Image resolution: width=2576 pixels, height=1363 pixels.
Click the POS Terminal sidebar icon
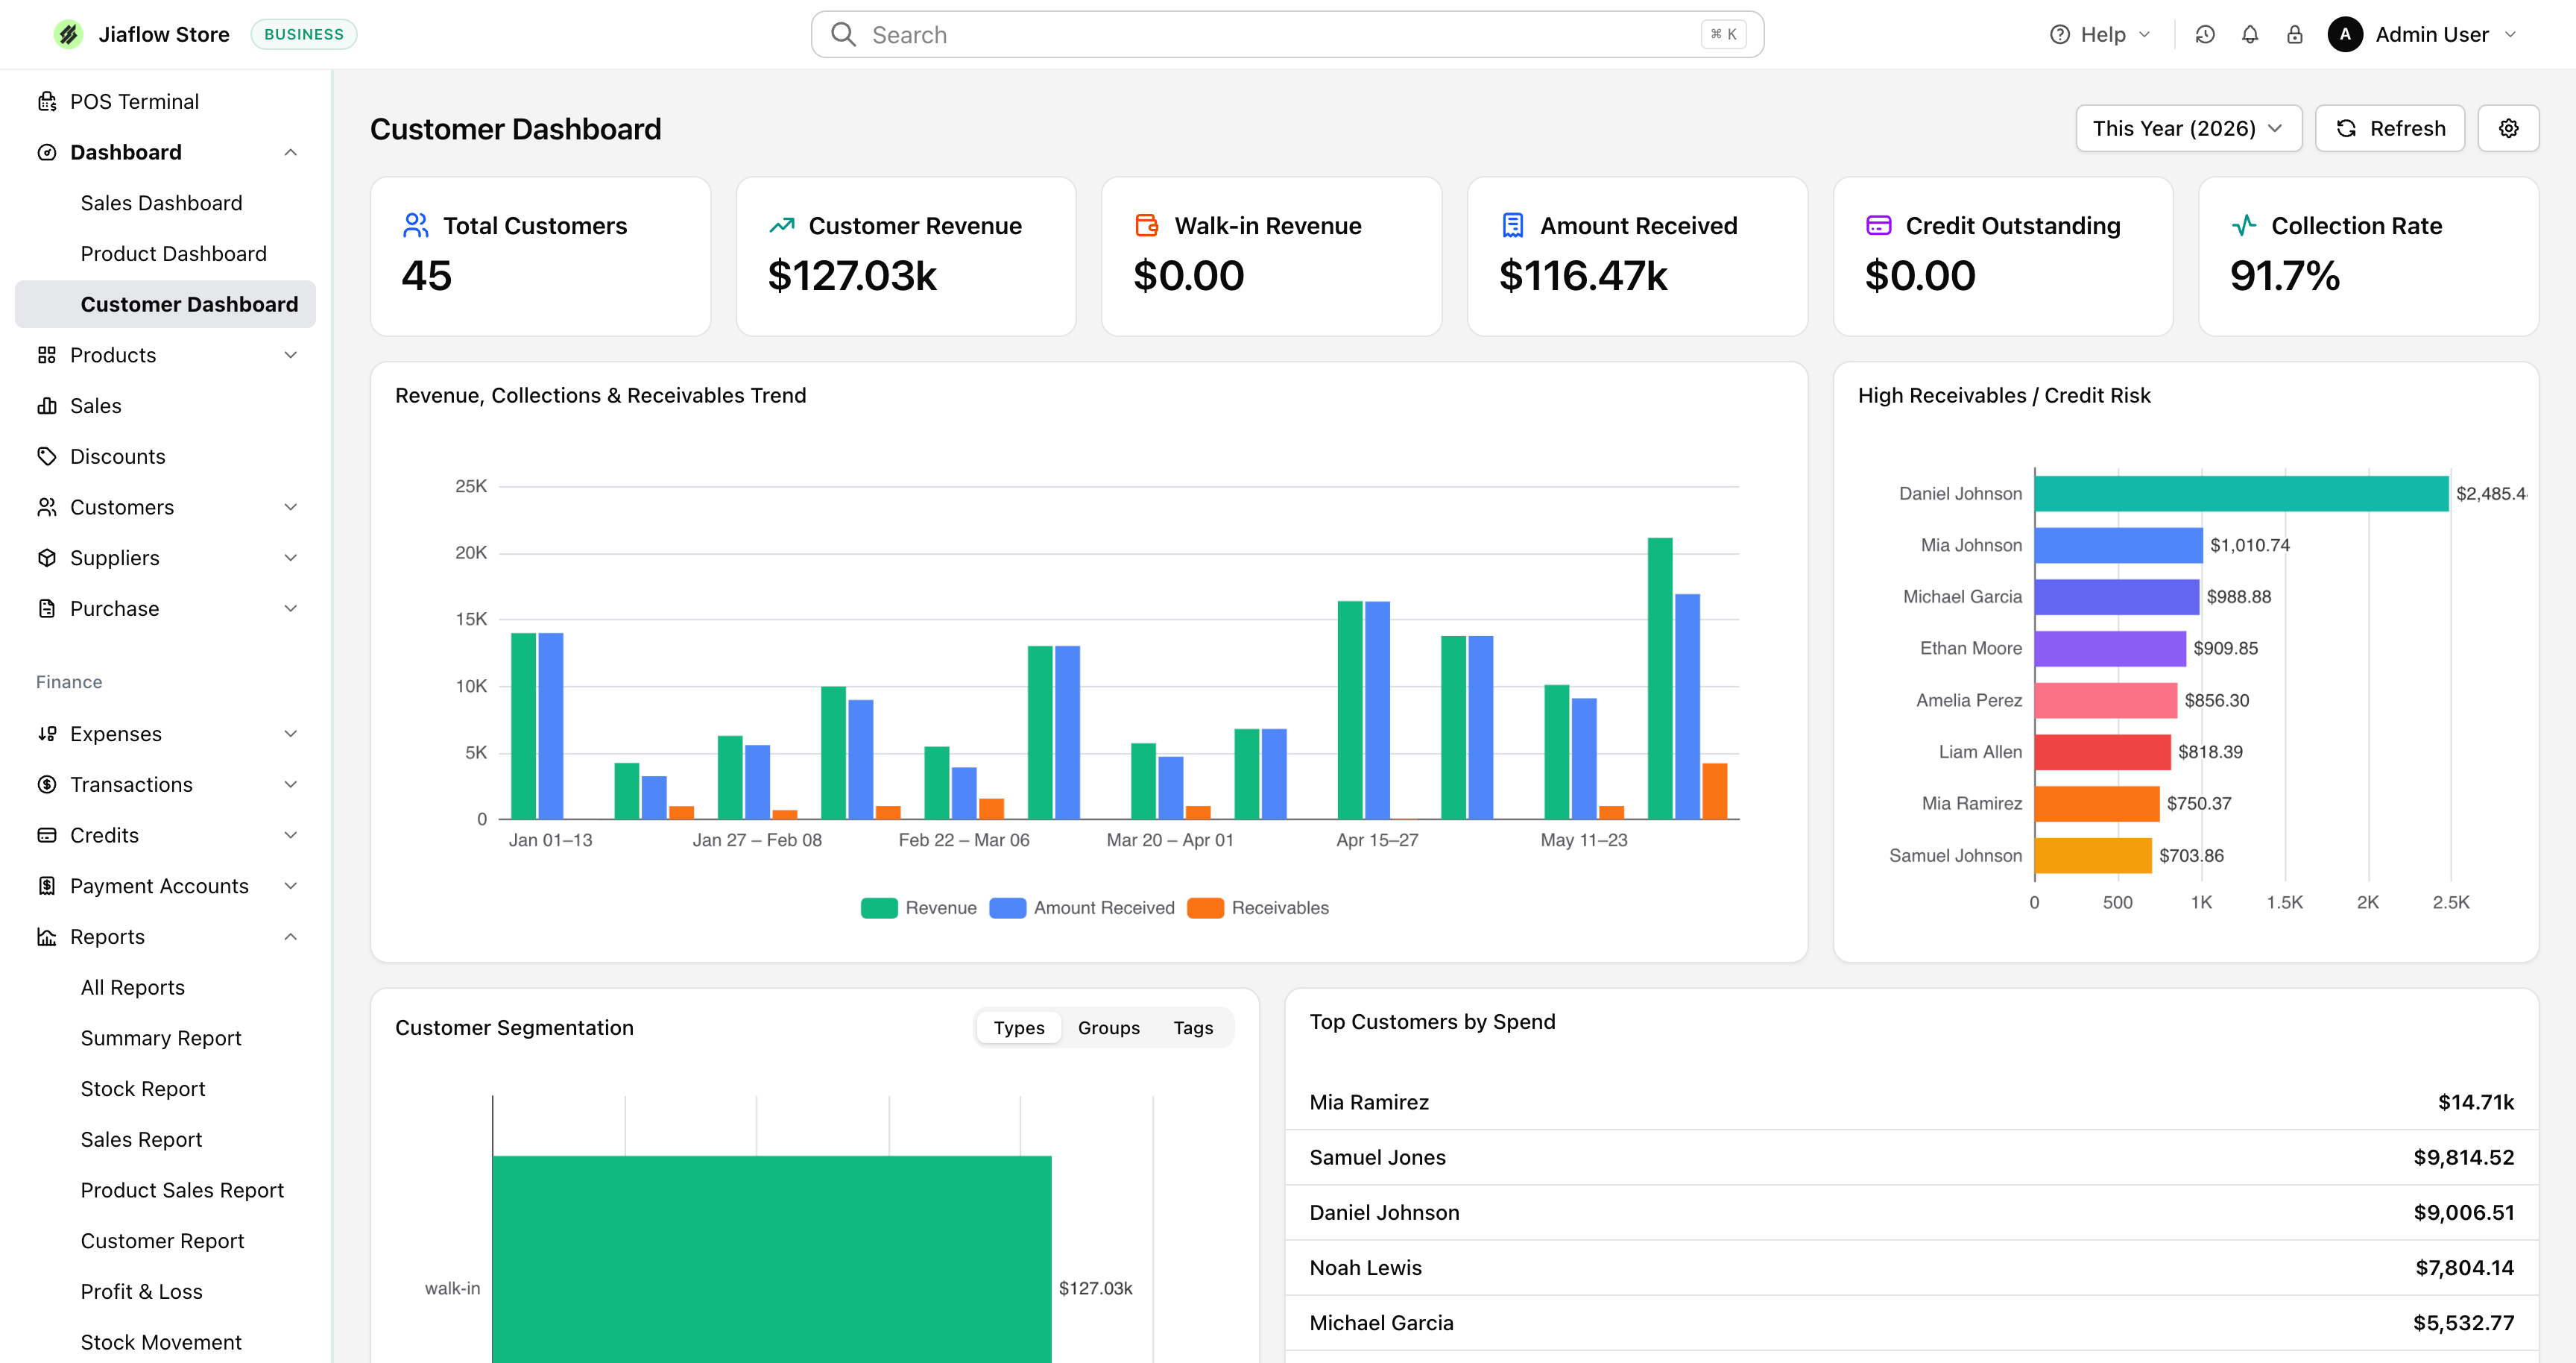coord(47,101)
